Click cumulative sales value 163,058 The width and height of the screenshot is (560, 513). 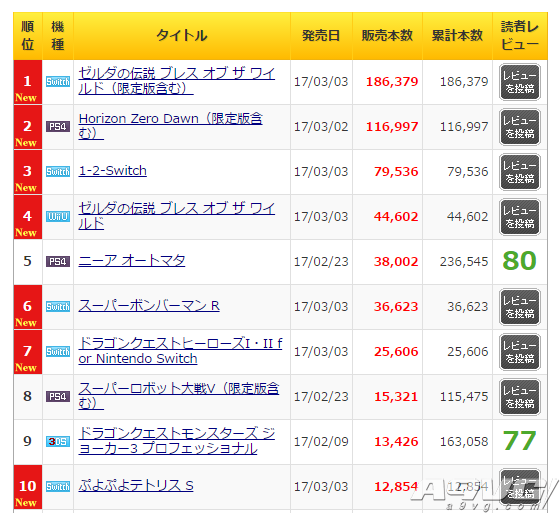[x=464, y=442]
